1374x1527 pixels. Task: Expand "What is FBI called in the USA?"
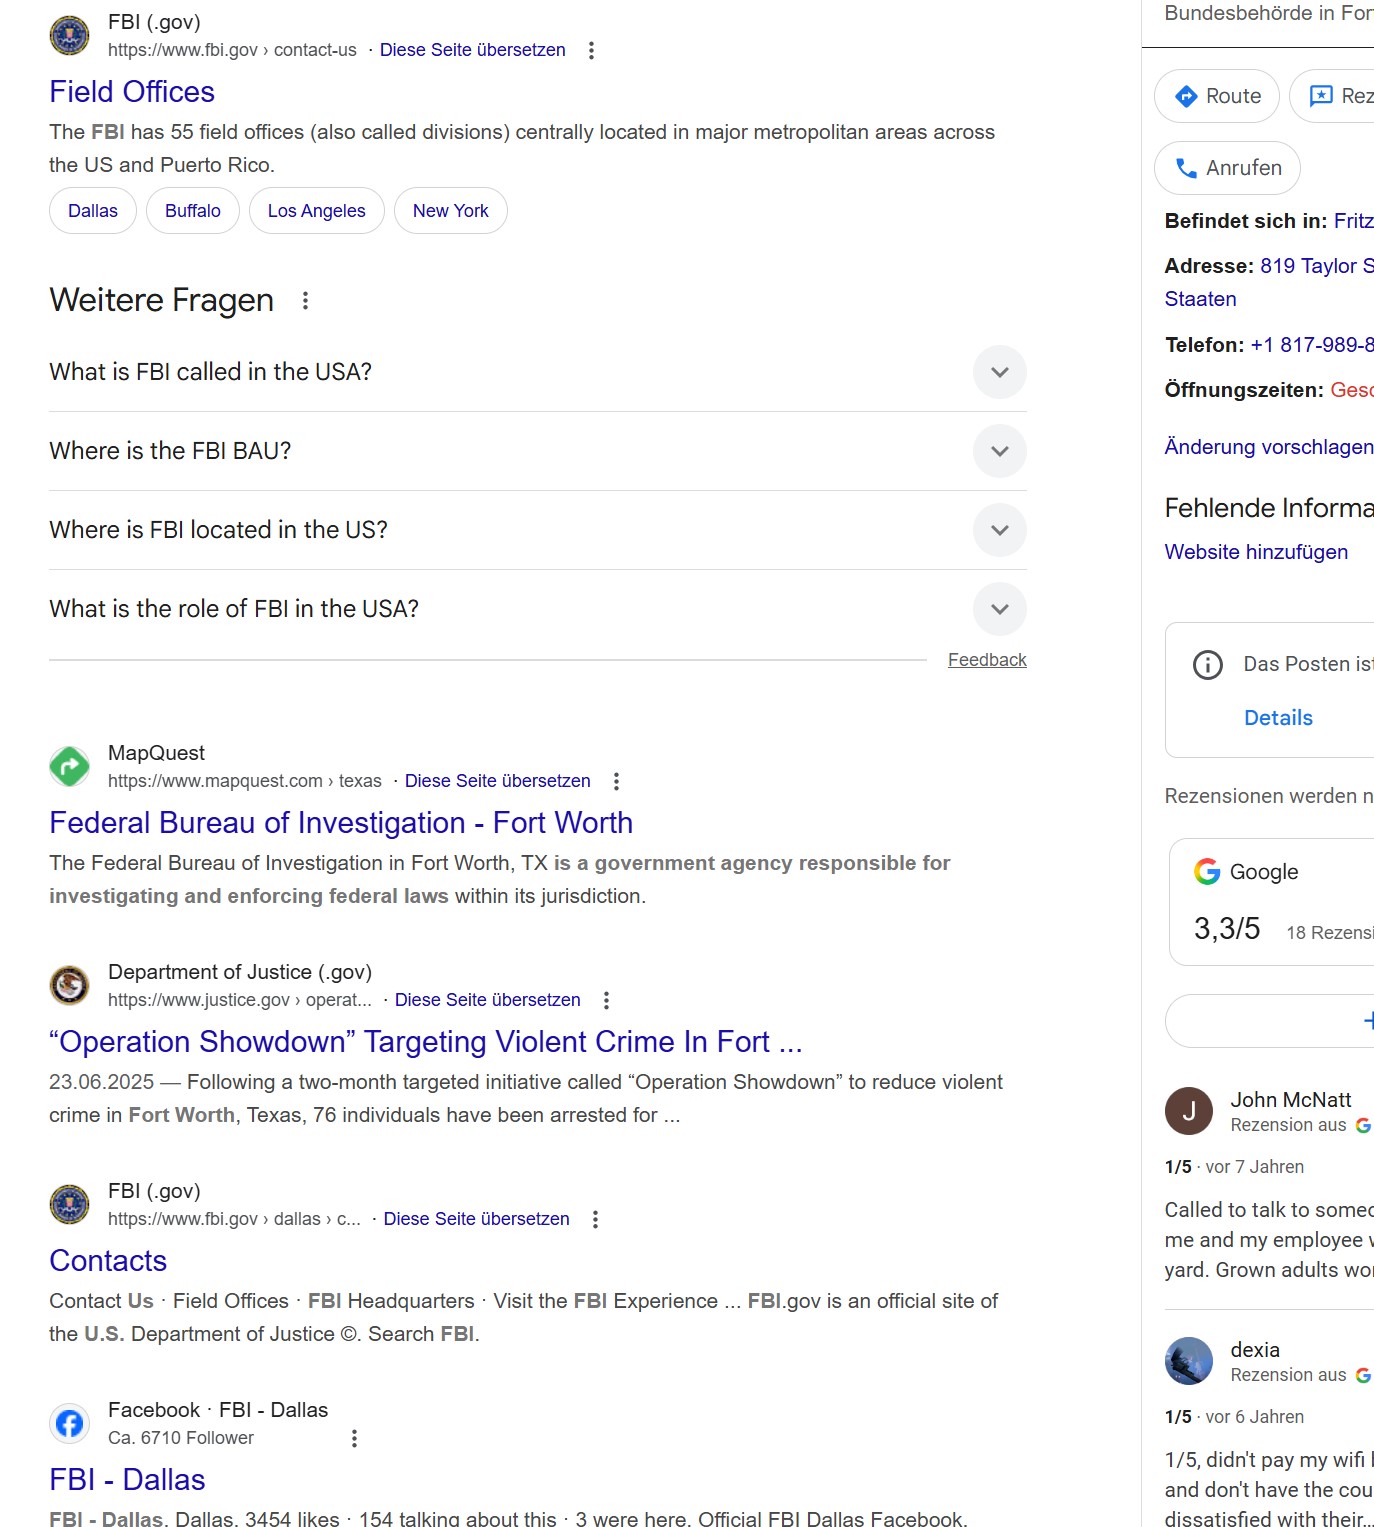tap(538, 372)
